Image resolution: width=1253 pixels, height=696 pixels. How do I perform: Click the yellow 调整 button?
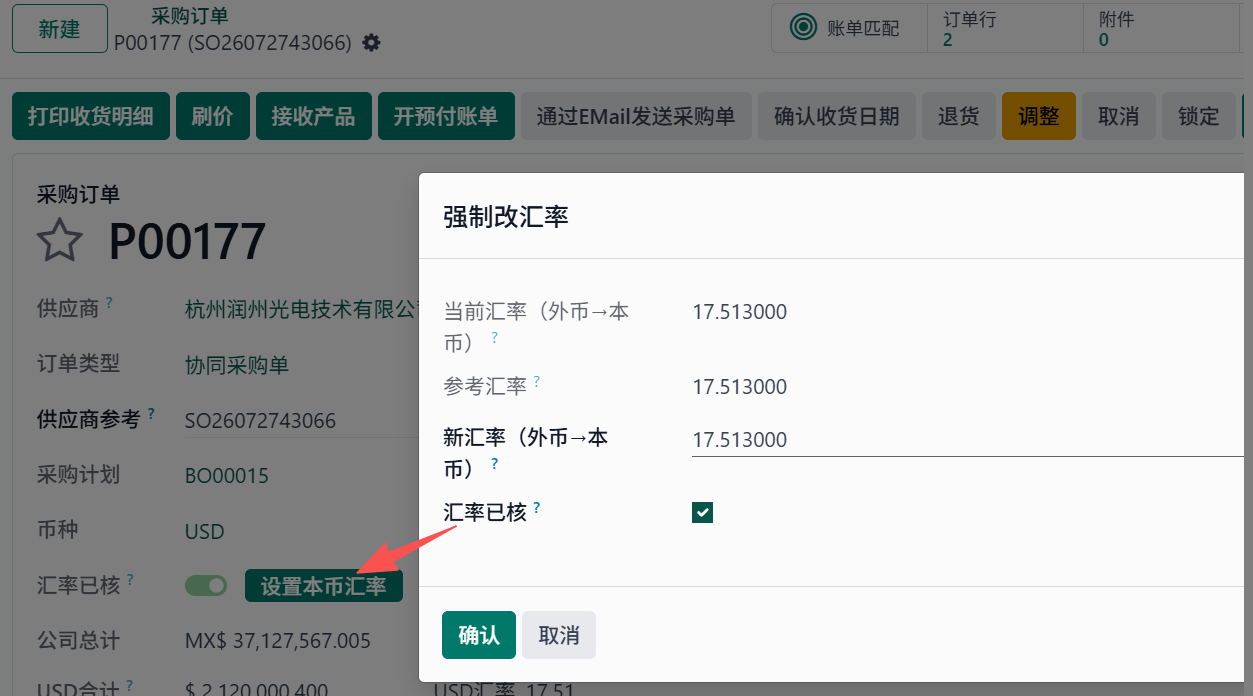click(1038, 116)
